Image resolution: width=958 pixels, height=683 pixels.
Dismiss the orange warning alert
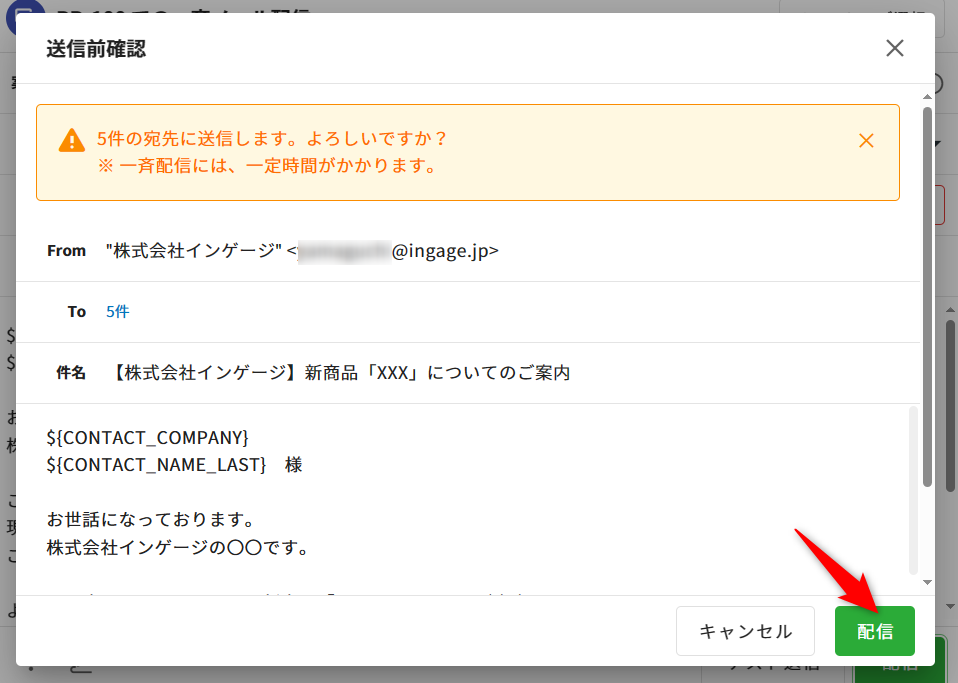pos(866,141)
